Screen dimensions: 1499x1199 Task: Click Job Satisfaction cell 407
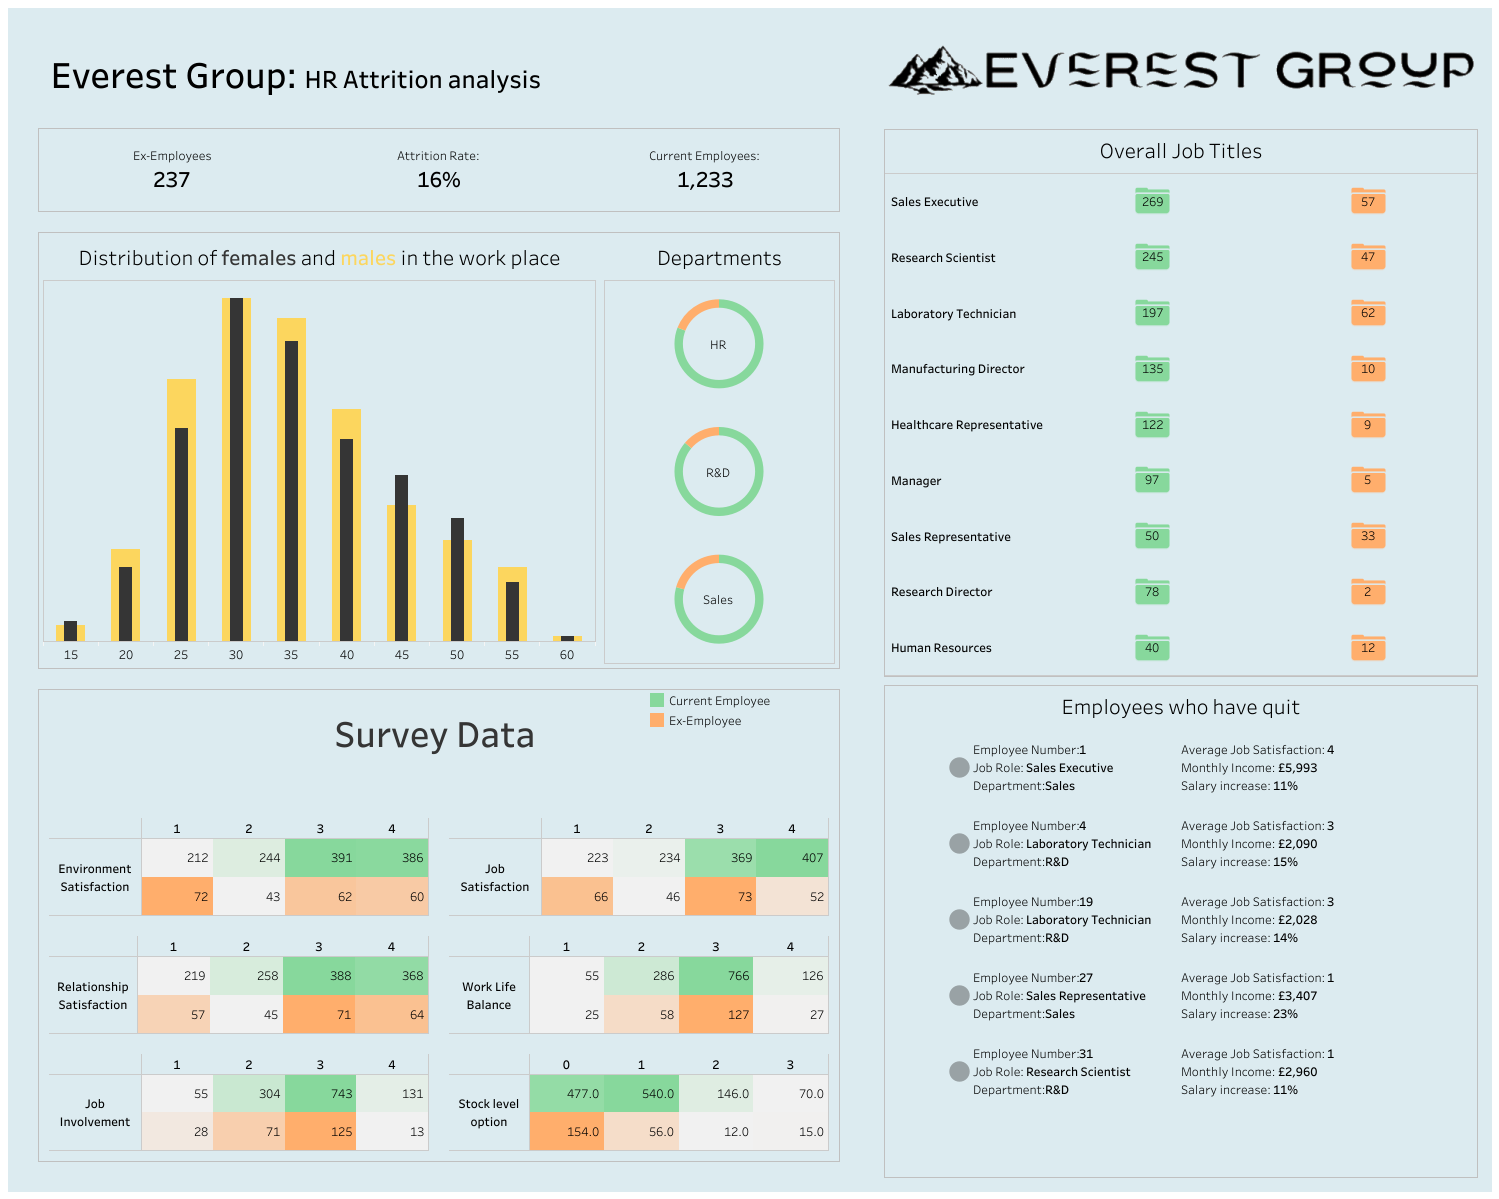click(x=792, y=858)
